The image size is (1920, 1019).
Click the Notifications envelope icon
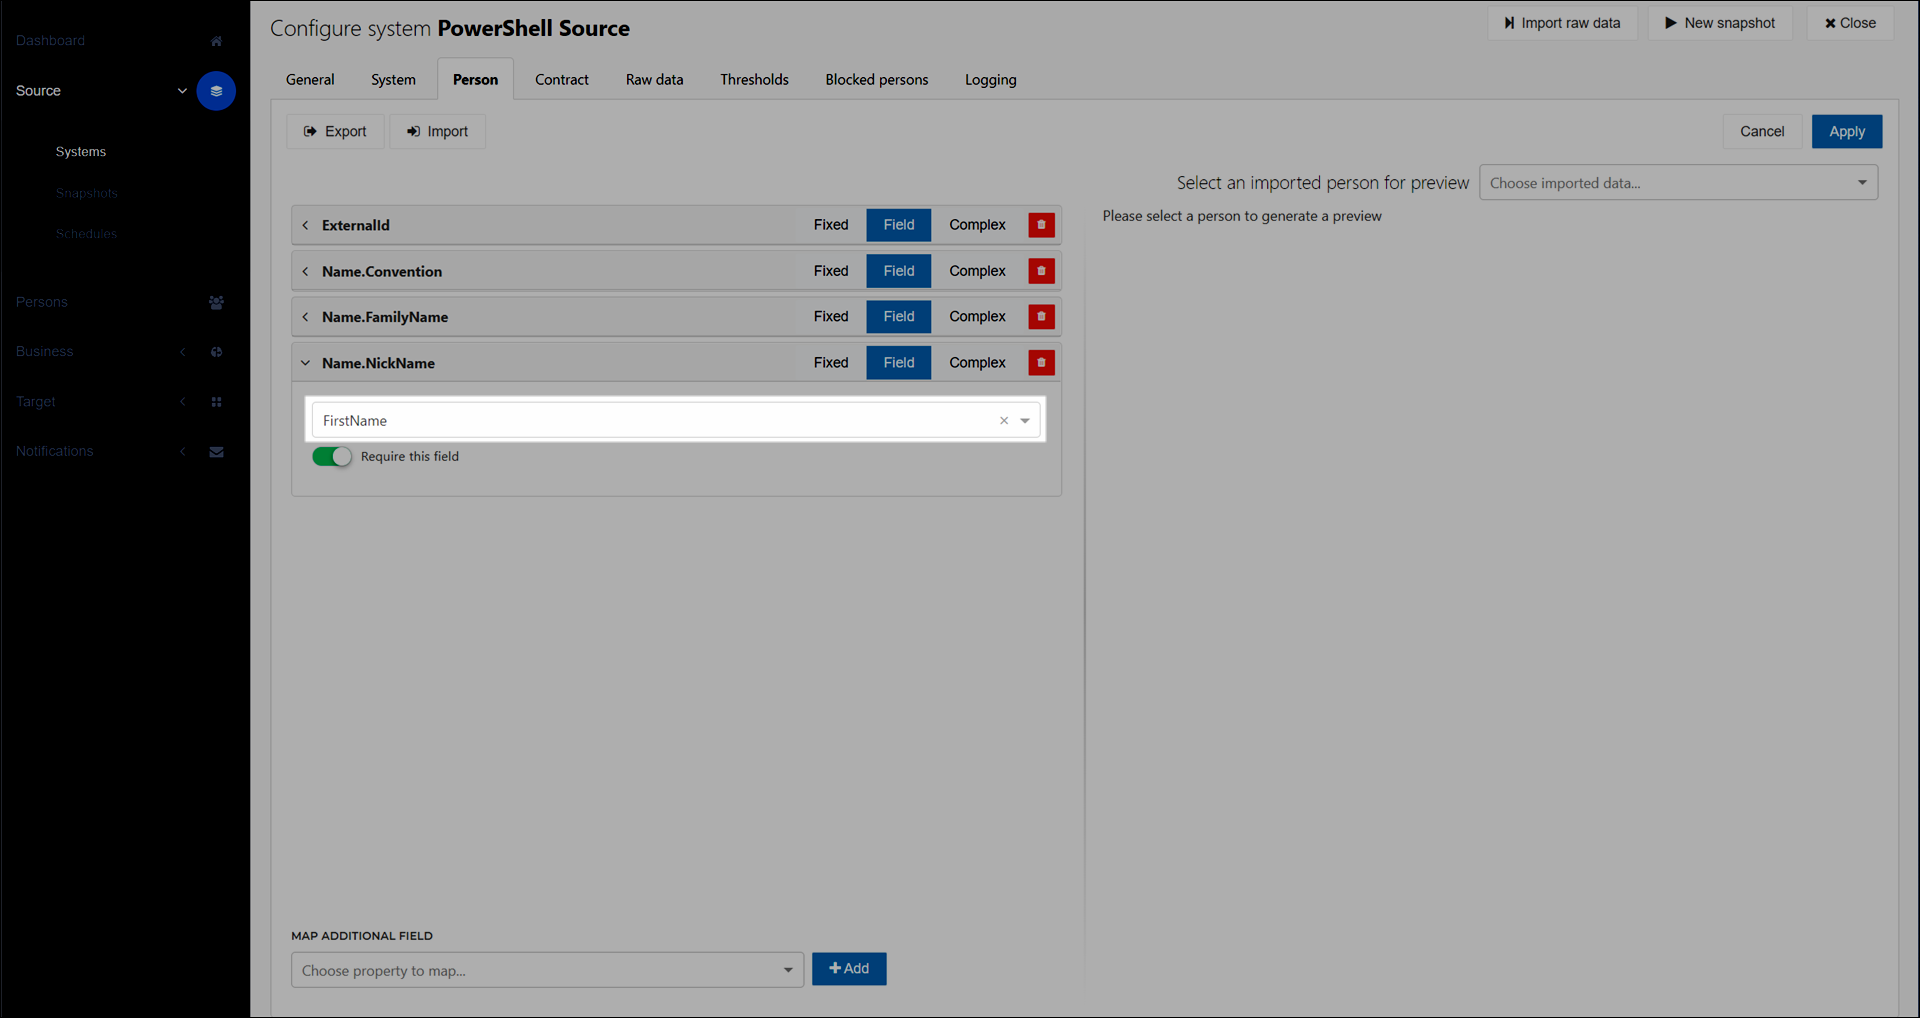pos(216,452)
